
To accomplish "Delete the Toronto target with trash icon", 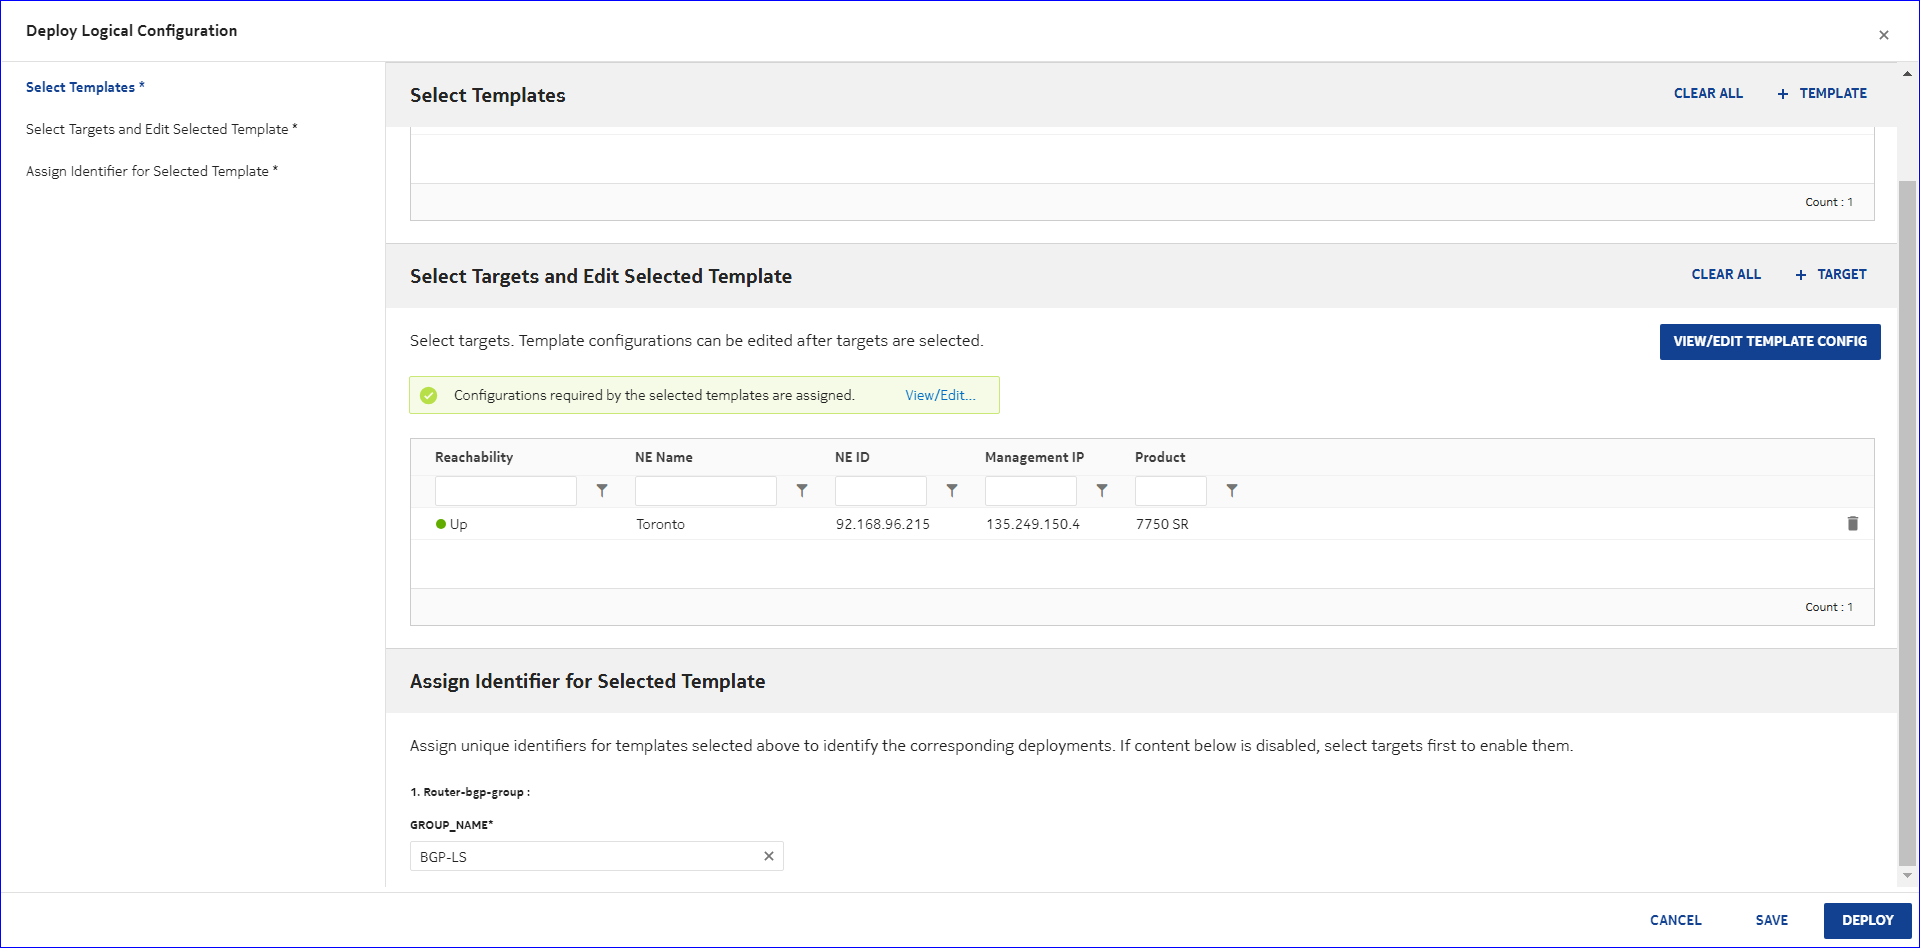I will coord(1852,524).
